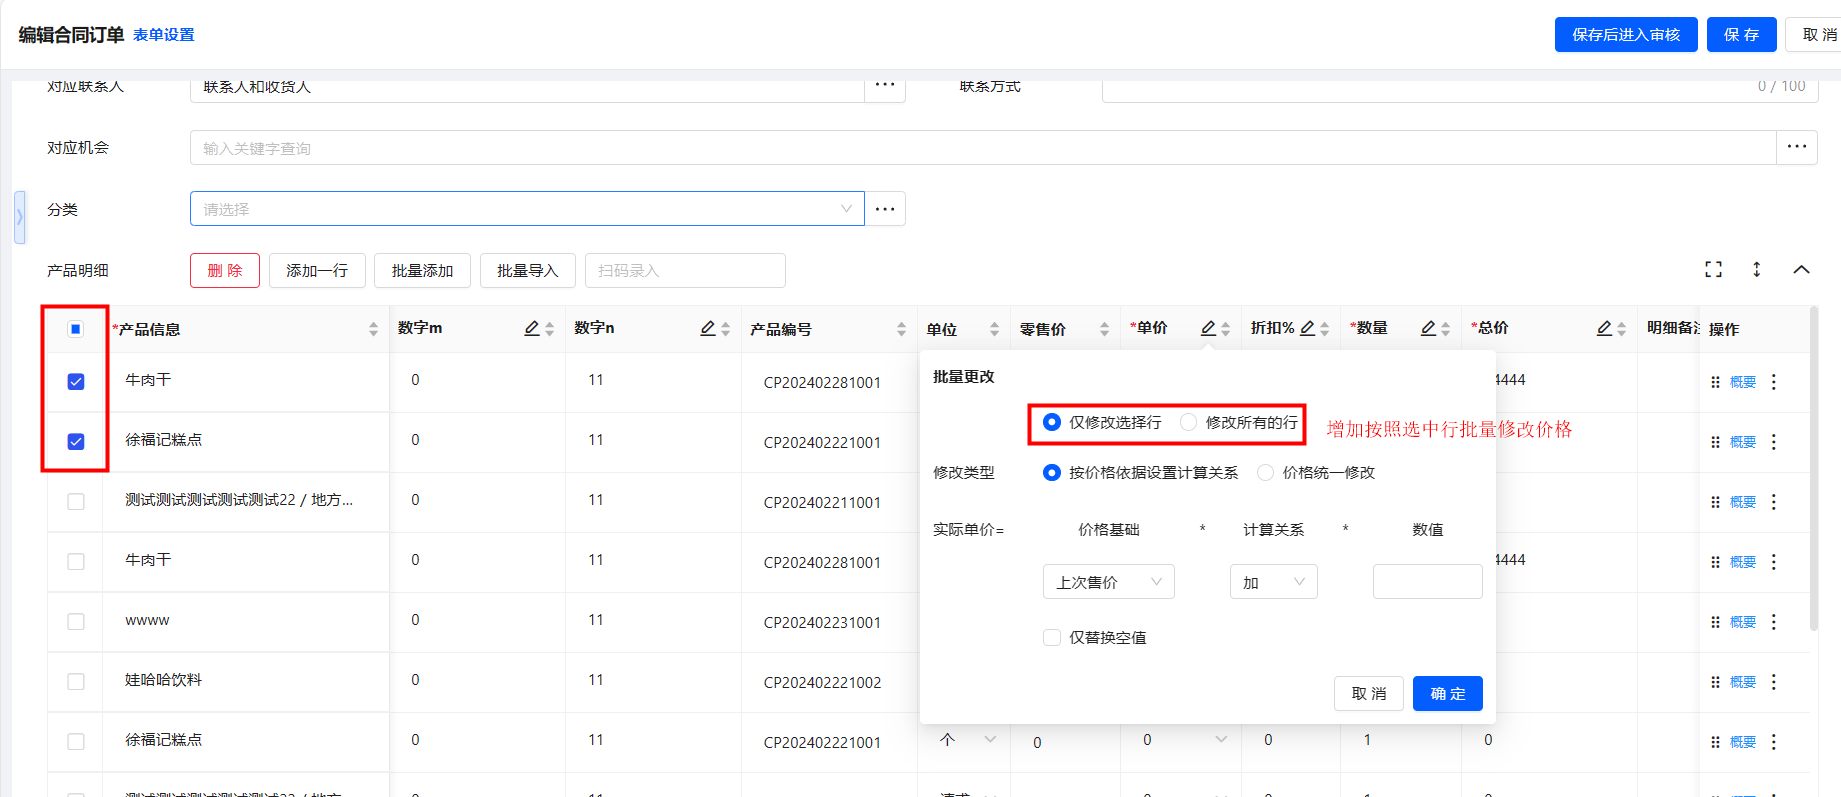Viewport: 1841px width, 797px height.
Task: Uncheck the checked 徐福记糕点 row checkbox
Action: pos(76,442)
